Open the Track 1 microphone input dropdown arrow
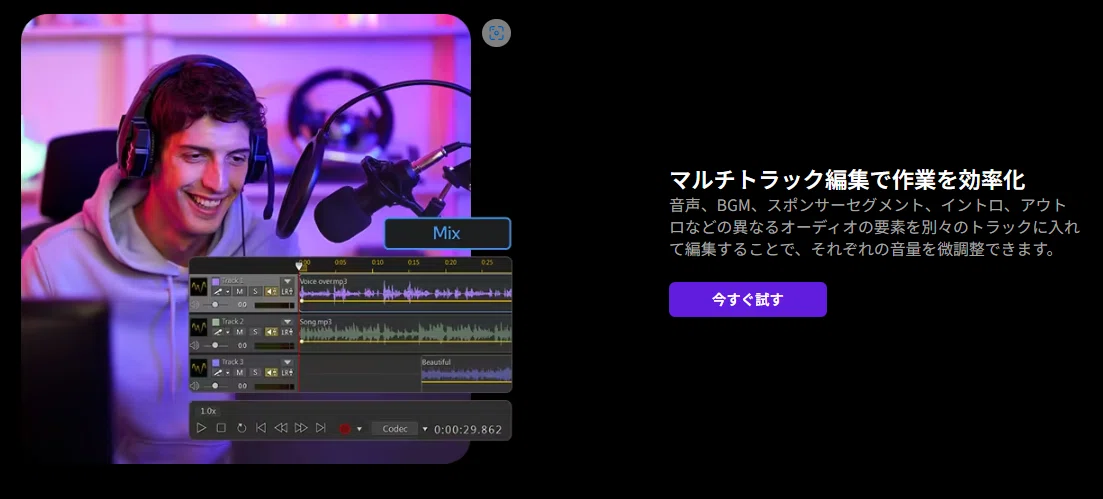 click(x=228, y=291)
